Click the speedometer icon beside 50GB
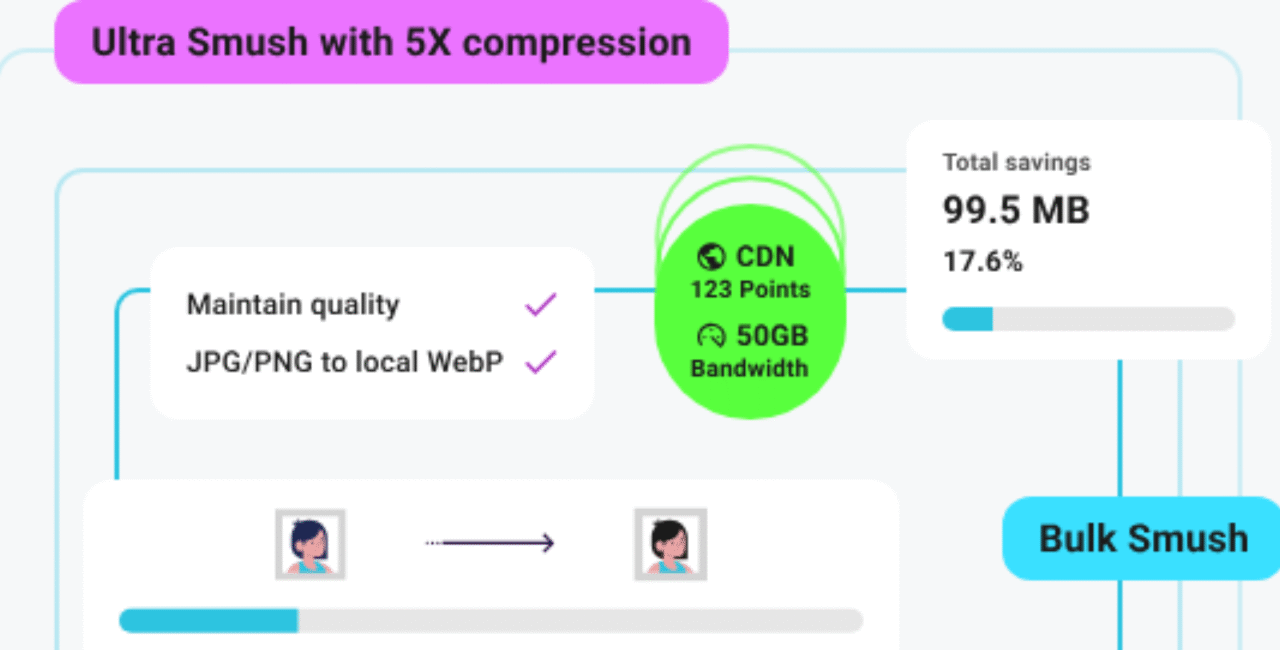The image size is (1280, 650). point(711,335)
